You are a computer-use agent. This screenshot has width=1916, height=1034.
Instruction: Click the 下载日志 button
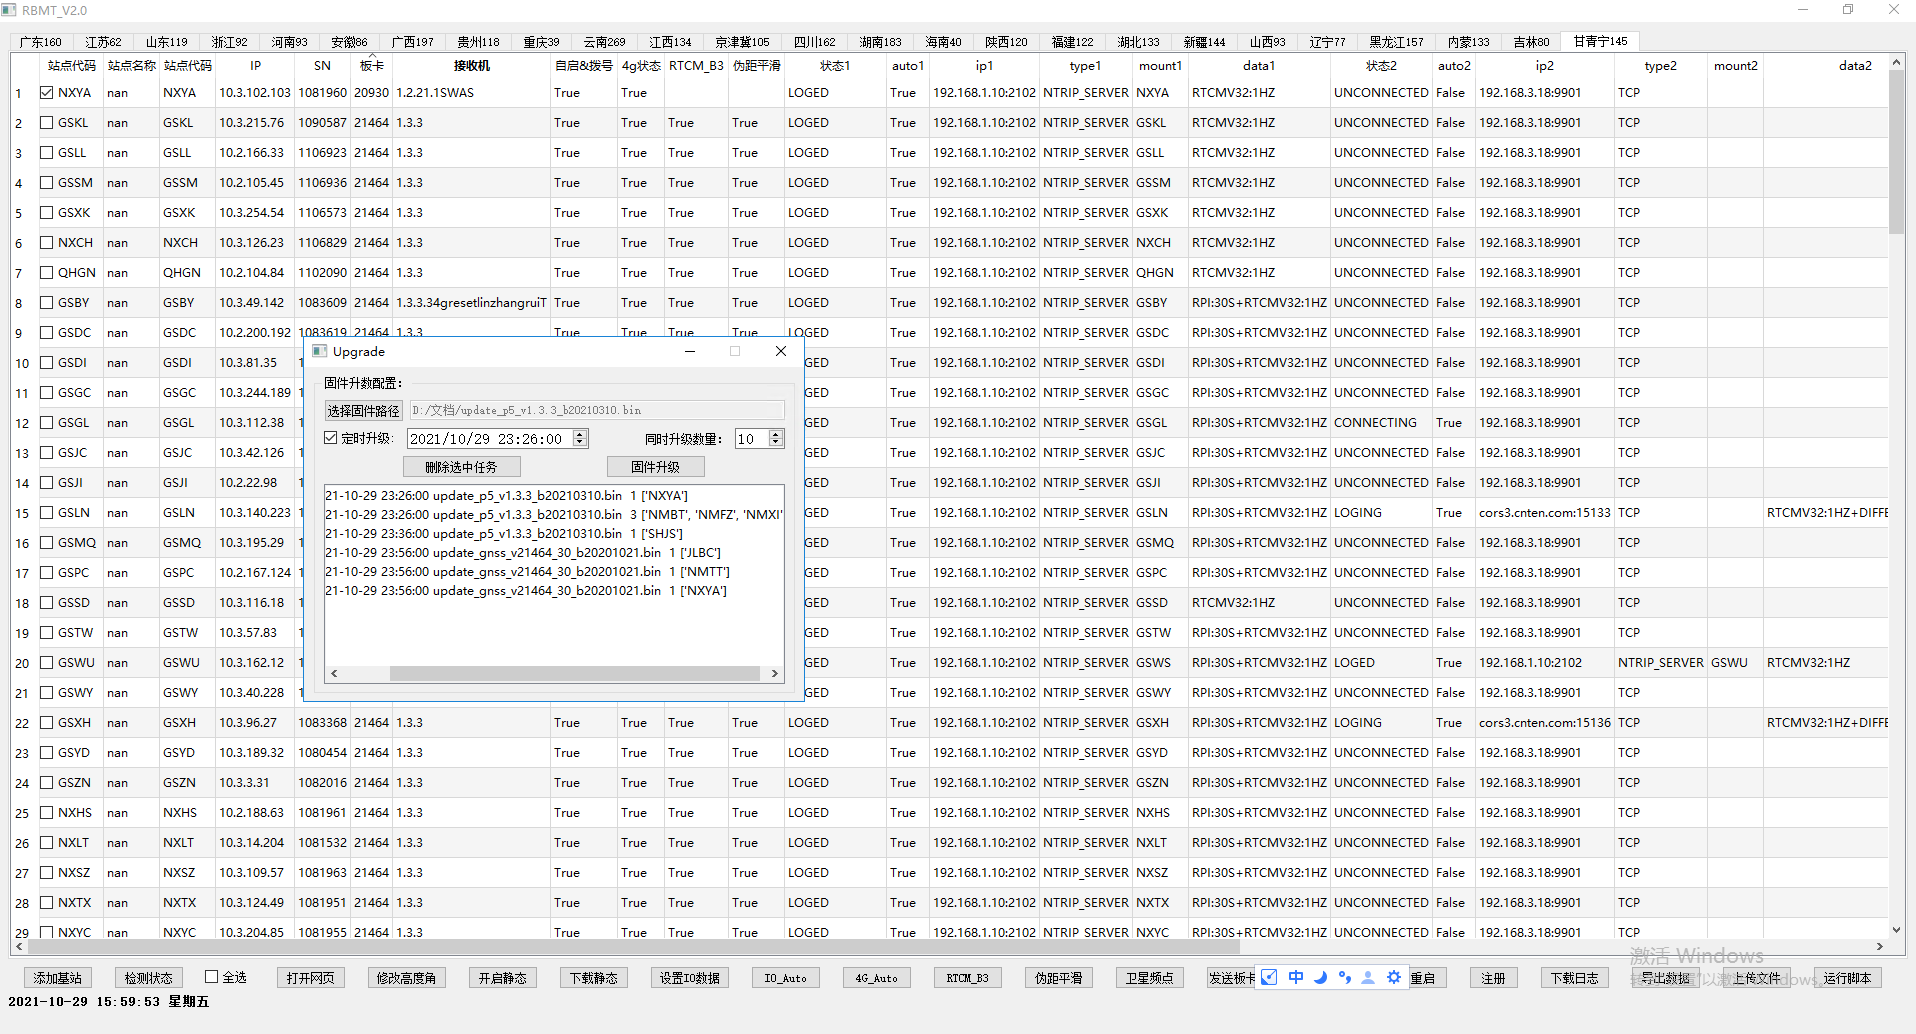tap(1575, 978)
